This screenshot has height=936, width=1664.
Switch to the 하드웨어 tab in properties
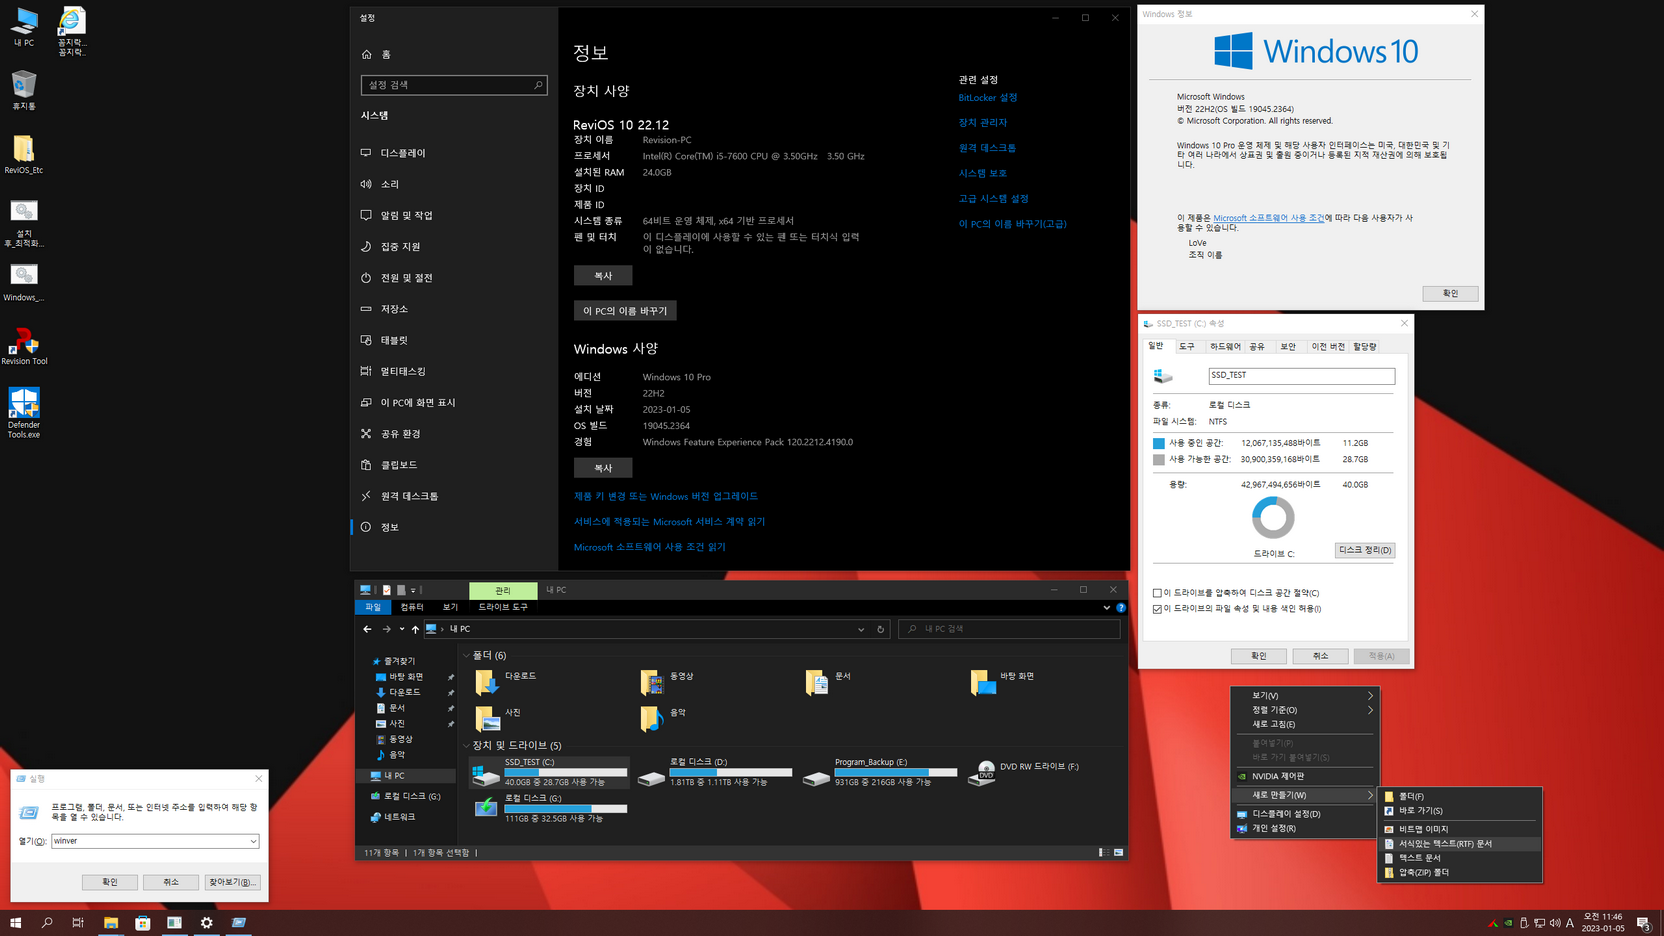click(x=1225, y=346)
